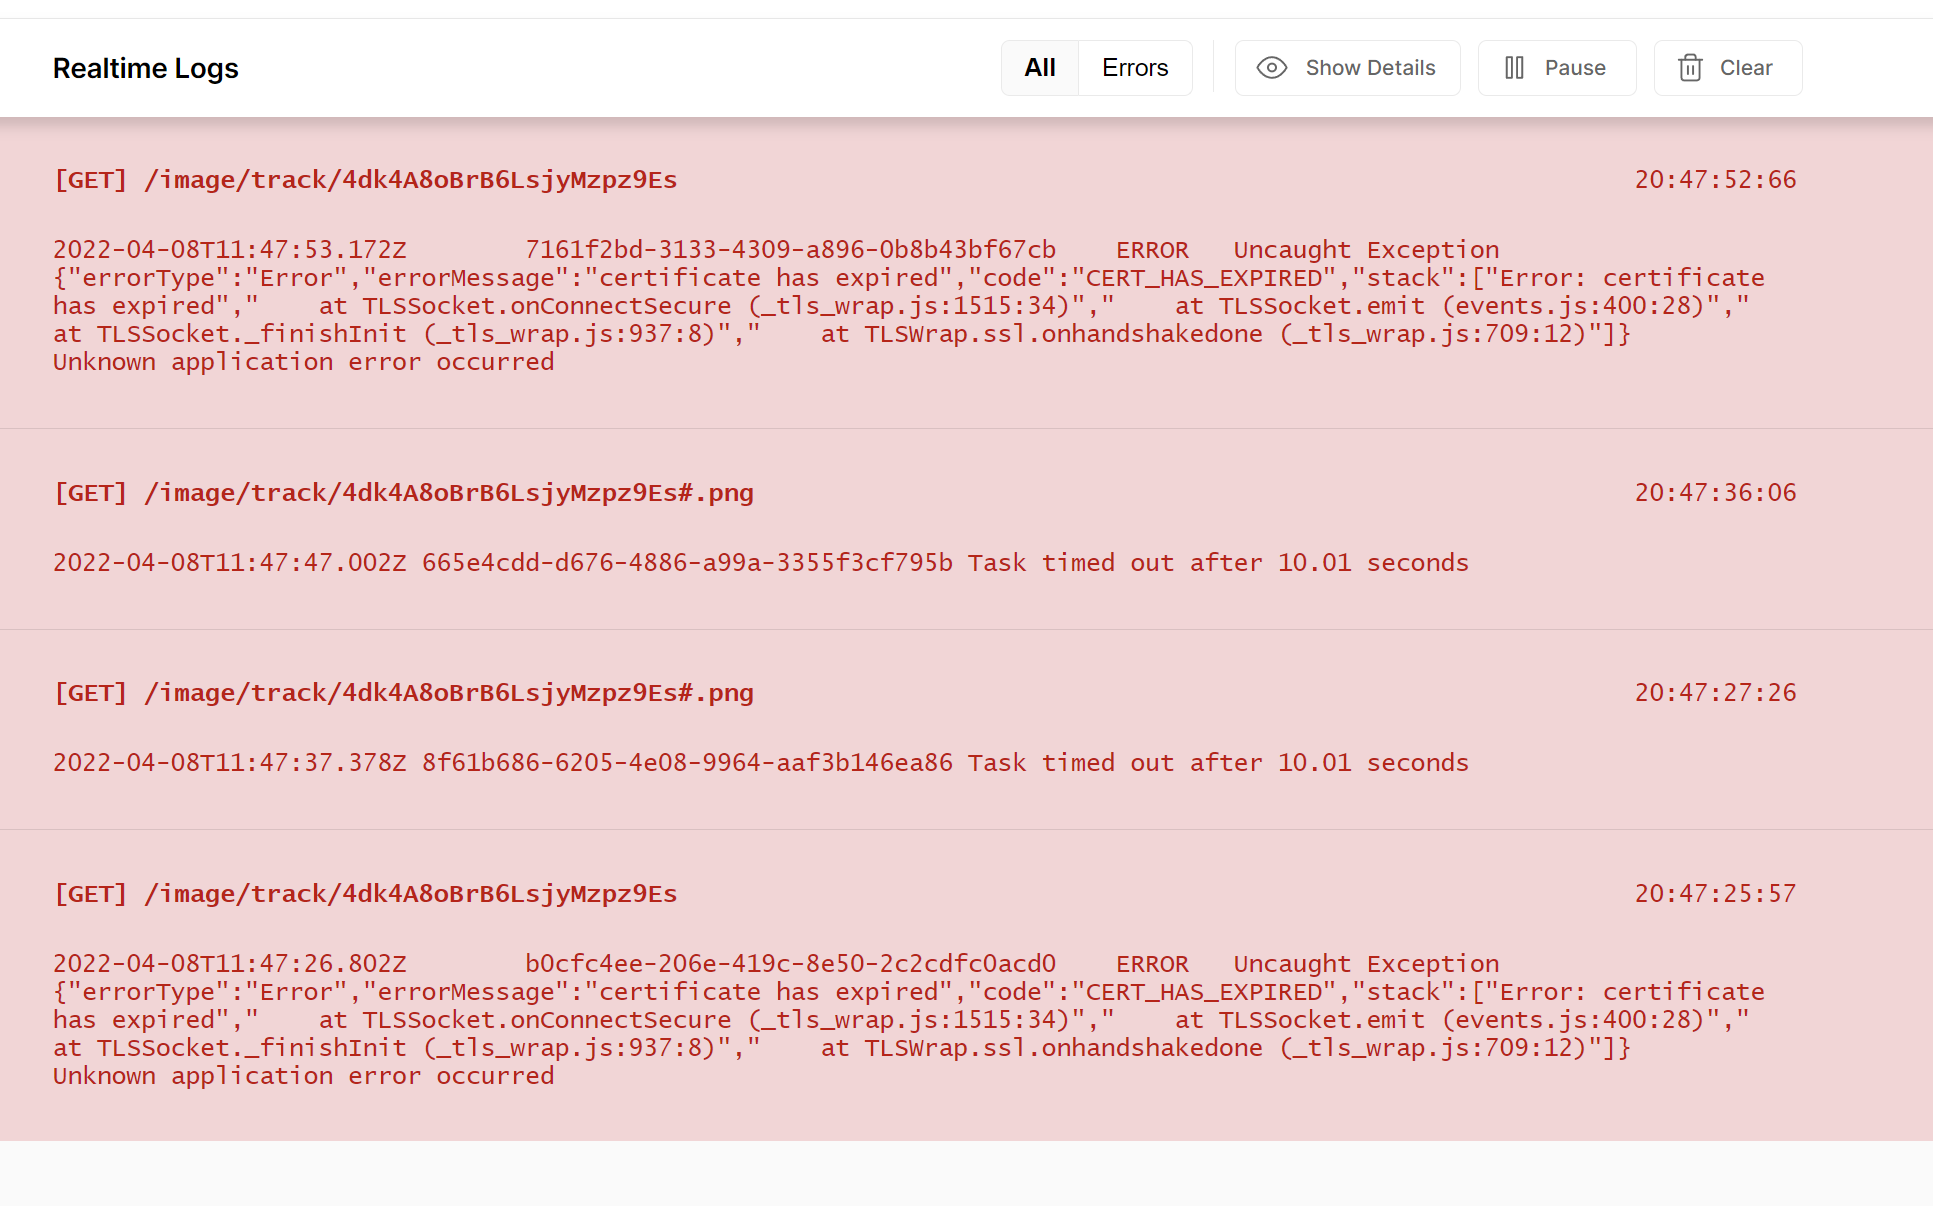This screenshot has height=1206, width=1933.
Task: Click the trash icon next to Clear
Action: pyautogui.click(x=1691, y=67)
